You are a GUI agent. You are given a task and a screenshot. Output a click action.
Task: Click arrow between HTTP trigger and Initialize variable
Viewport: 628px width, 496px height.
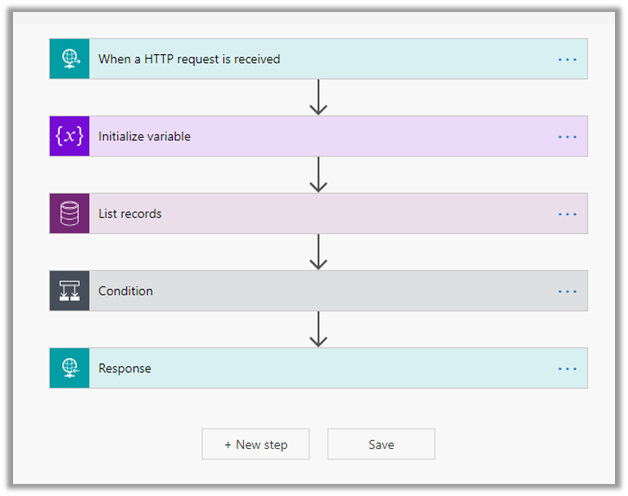(x=319, y=97)
